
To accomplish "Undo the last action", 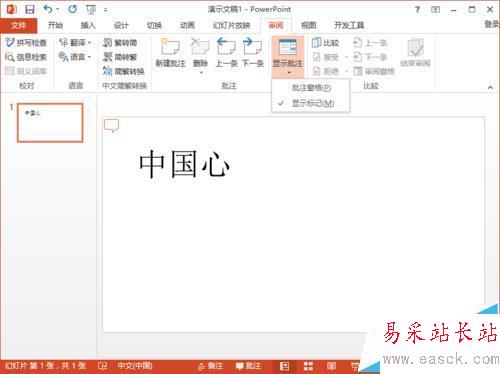I will click(48, 9).
